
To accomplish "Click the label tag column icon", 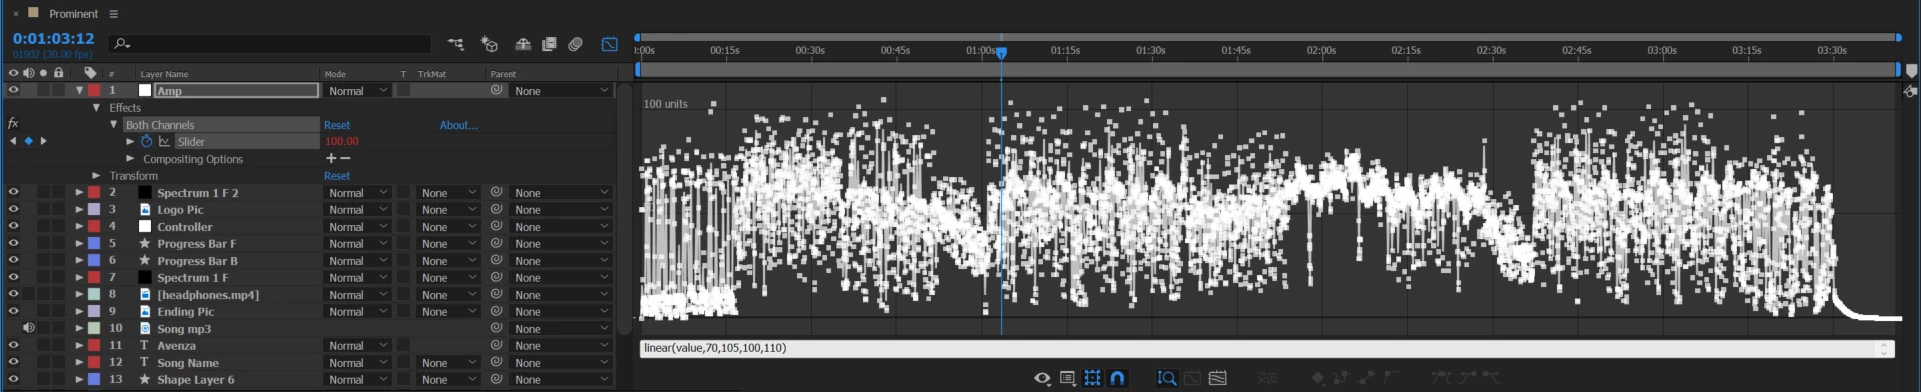I will pyautogui.click(x=90, y=73).
